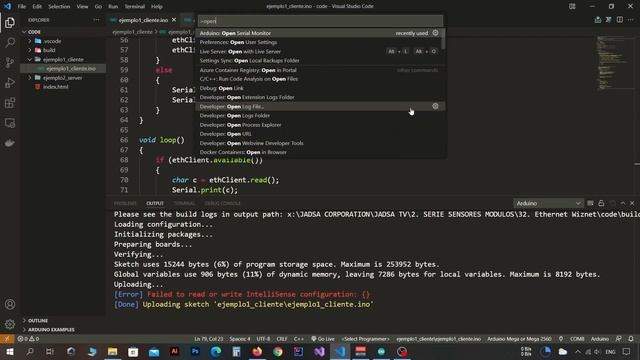Click the Arduino Upload icon in editor toolbar
This screenshot has height=360, width=640.
click(x=598, y=20)
